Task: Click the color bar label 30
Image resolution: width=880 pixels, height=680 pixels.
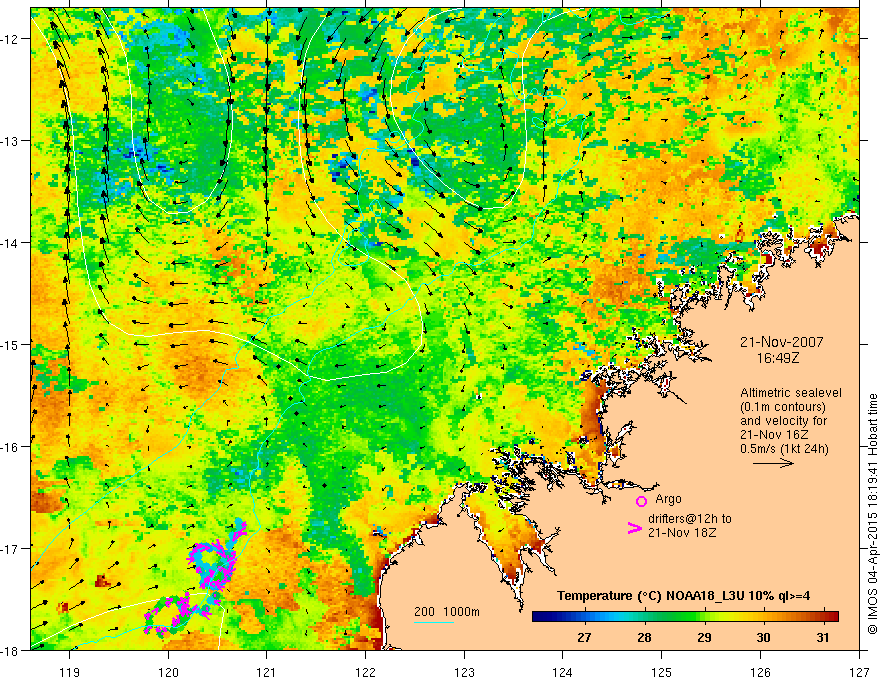Action: [763, 637]
